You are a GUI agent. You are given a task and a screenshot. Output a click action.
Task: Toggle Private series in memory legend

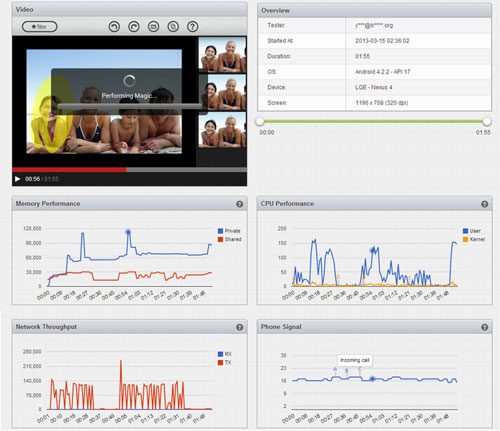229,231
